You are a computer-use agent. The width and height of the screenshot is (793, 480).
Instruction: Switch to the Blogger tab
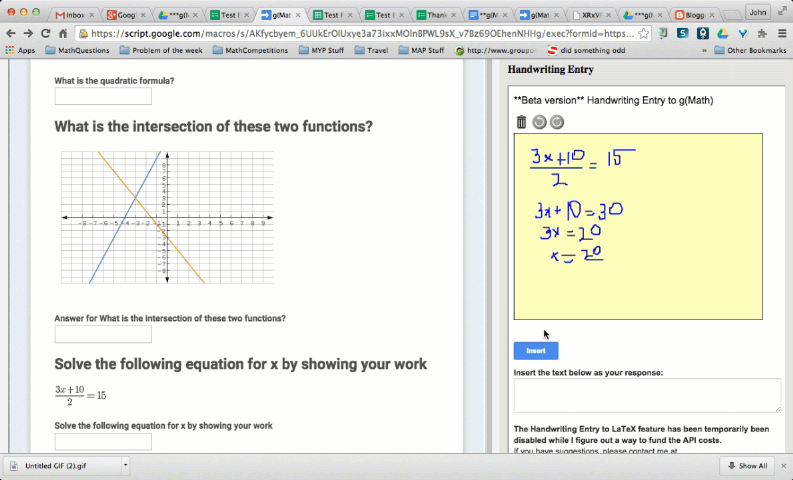(695, 15)
